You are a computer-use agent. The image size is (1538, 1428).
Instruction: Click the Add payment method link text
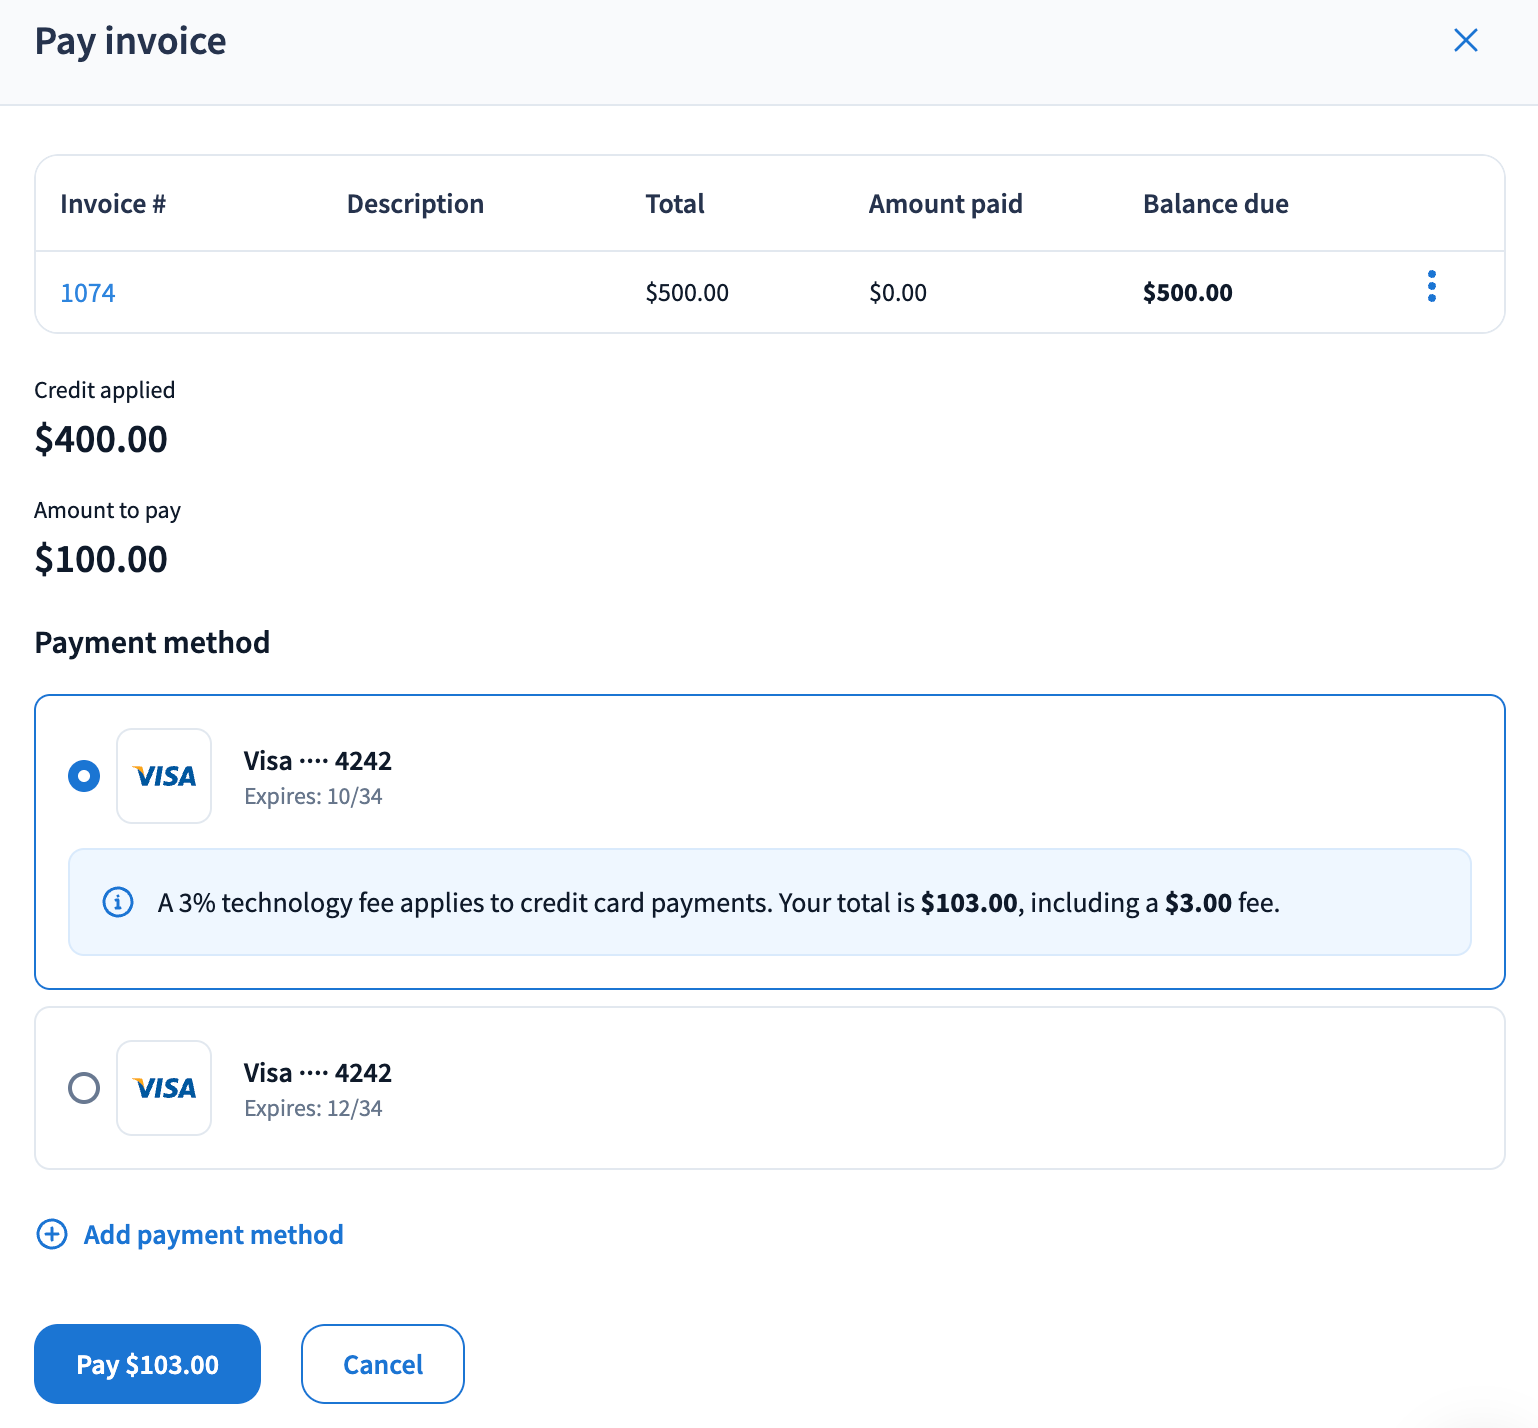pyautogui.click(x=213, y=1235)
